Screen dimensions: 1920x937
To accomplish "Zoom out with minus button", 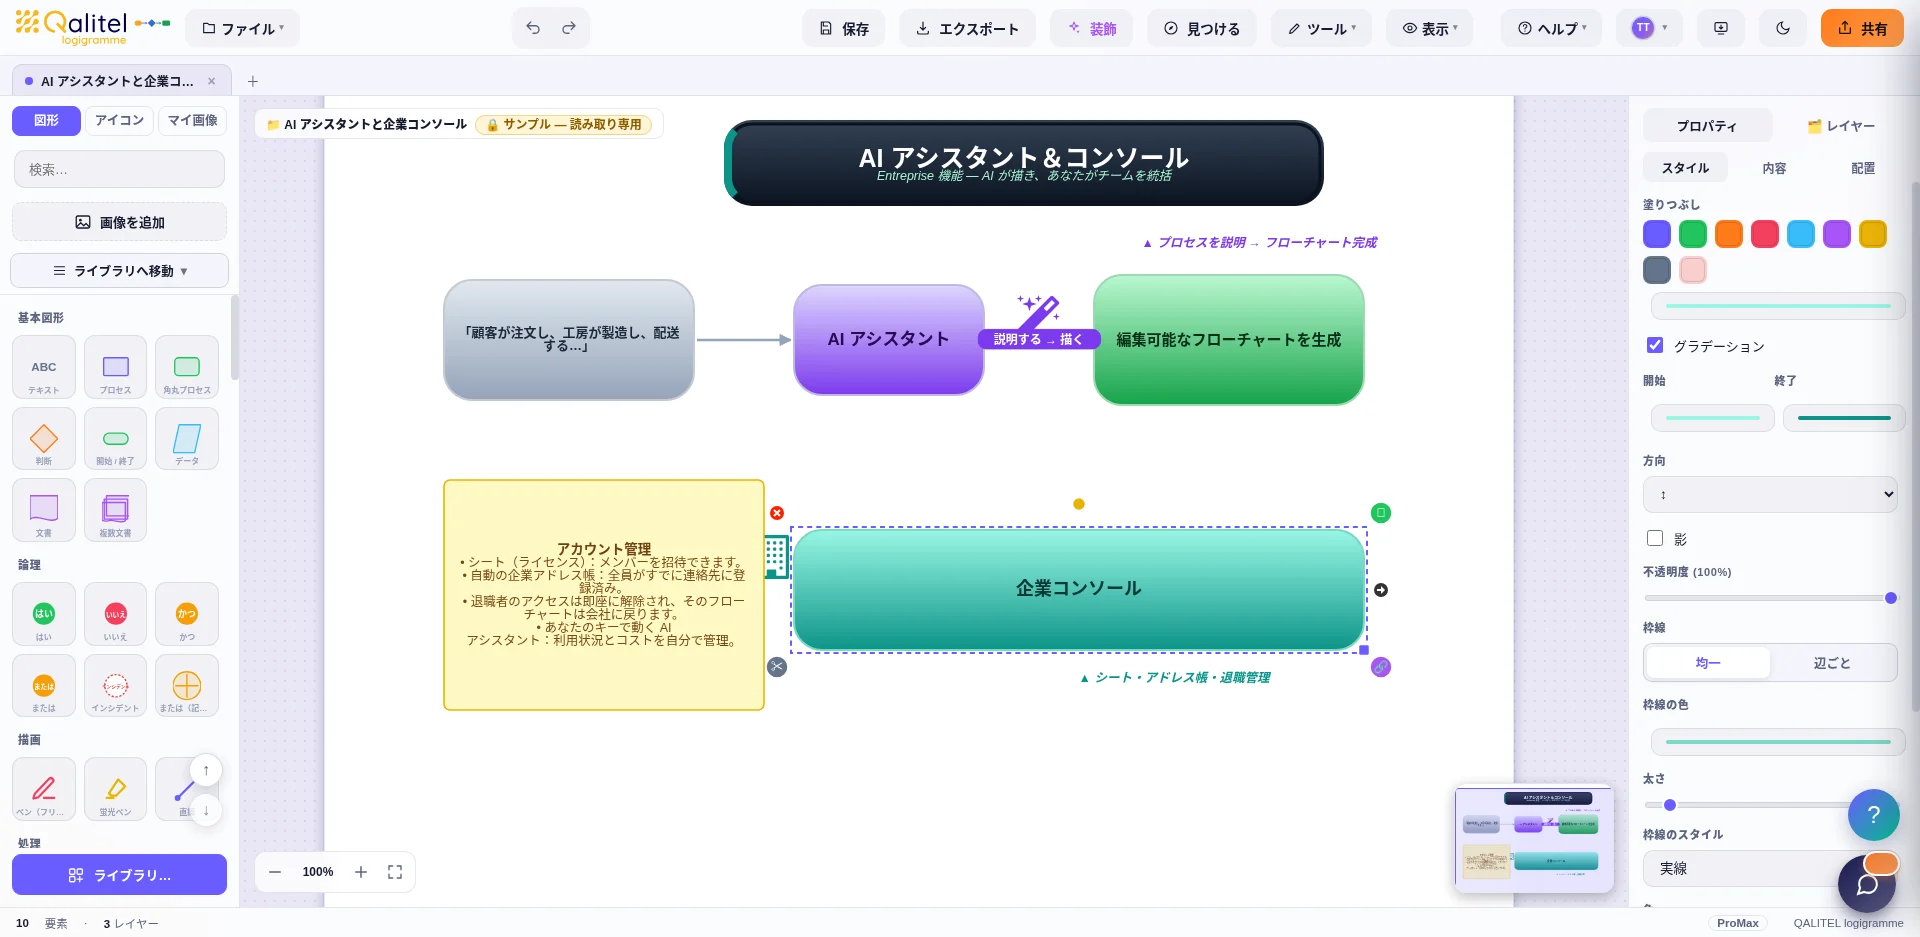I will pyautogui.click(x=275, y=872).
